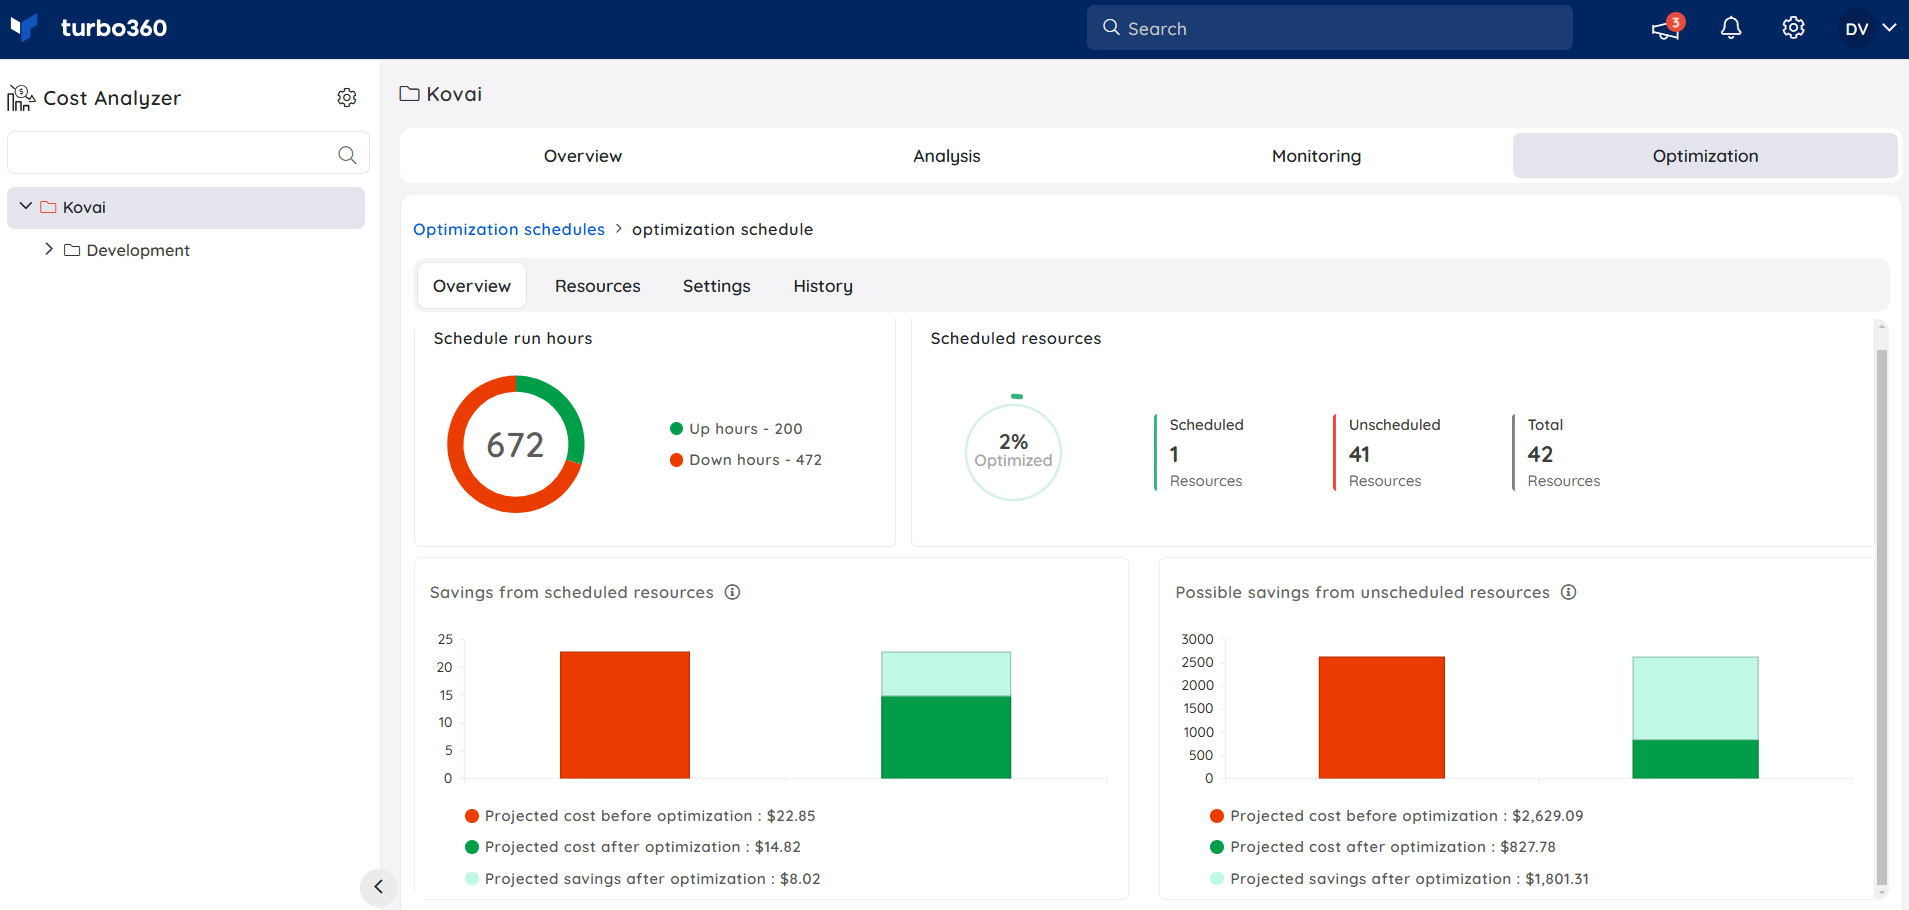Click legend 'Projected cost after optimization : $14.82'

coord(633,847)
